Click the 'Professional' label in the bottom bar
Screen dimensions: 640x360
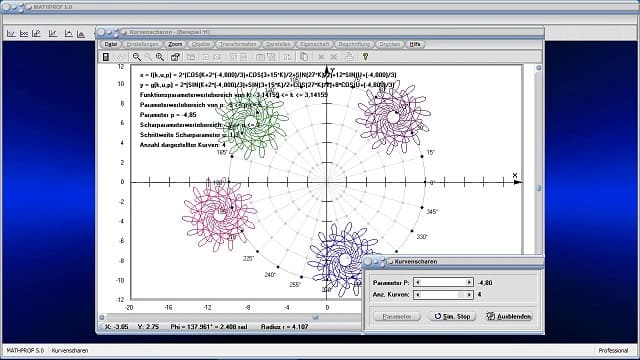tap(613, 351)
